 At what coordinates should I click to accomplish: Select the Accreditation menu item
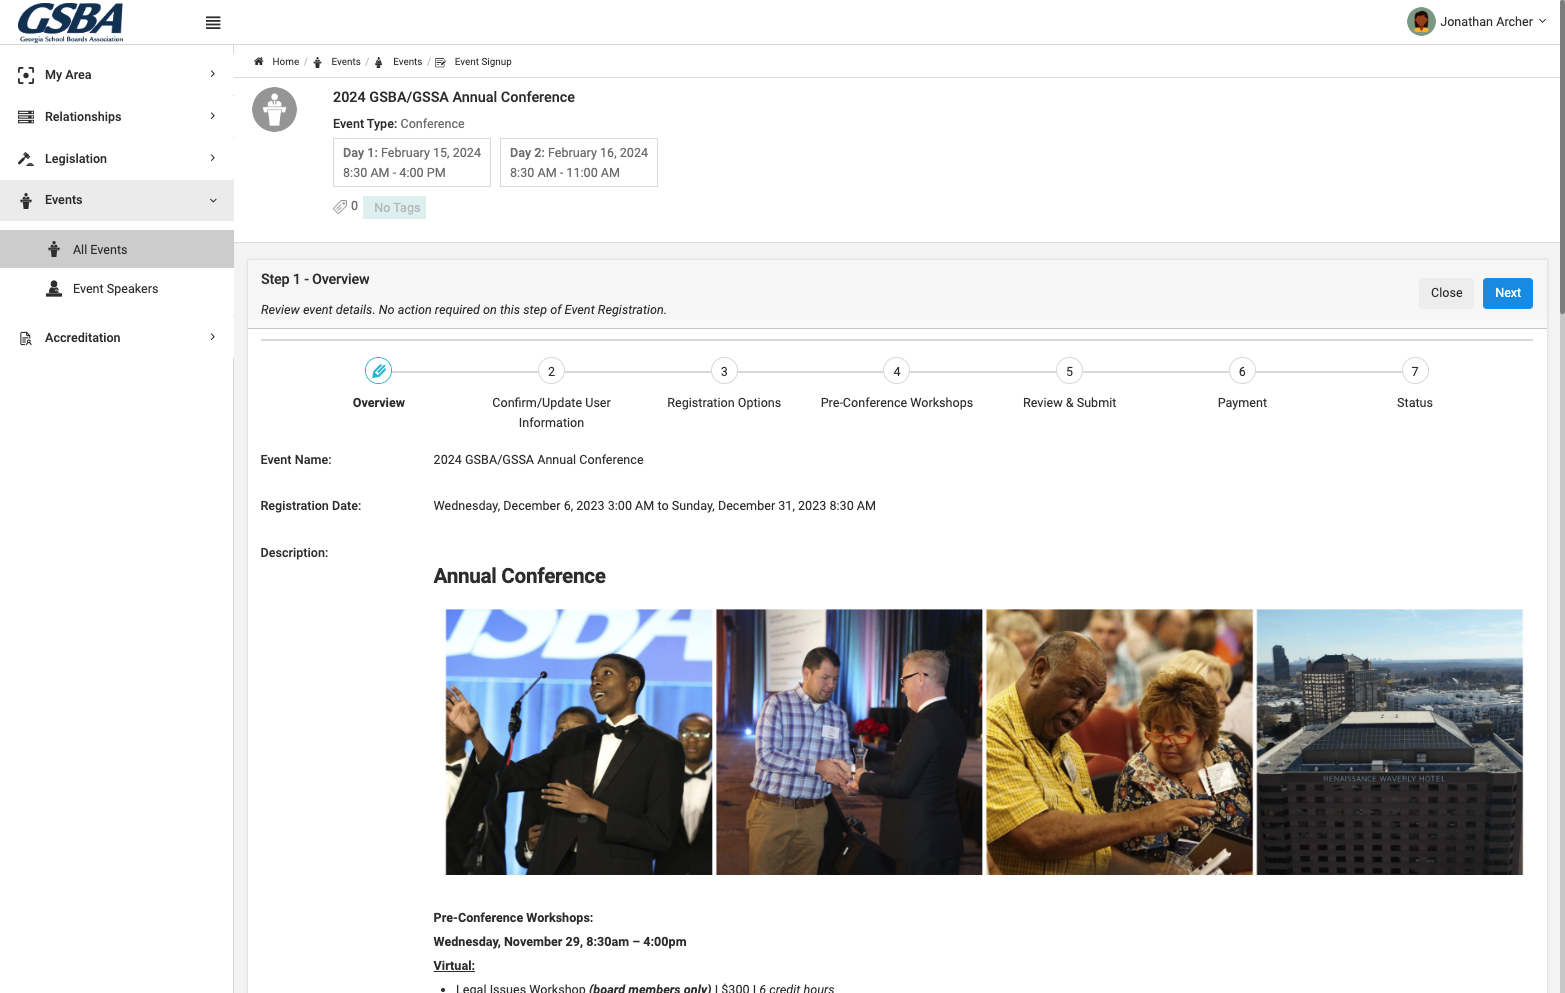pos(117,338)
